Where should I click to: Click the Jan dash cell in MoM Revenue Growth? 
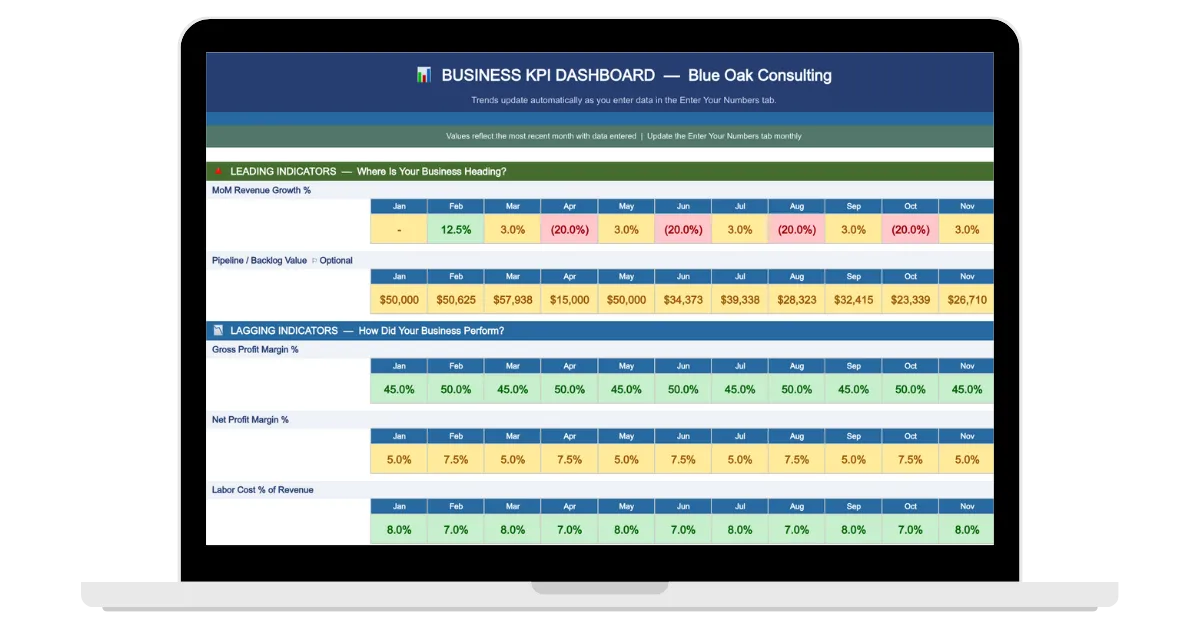(399, 229)
